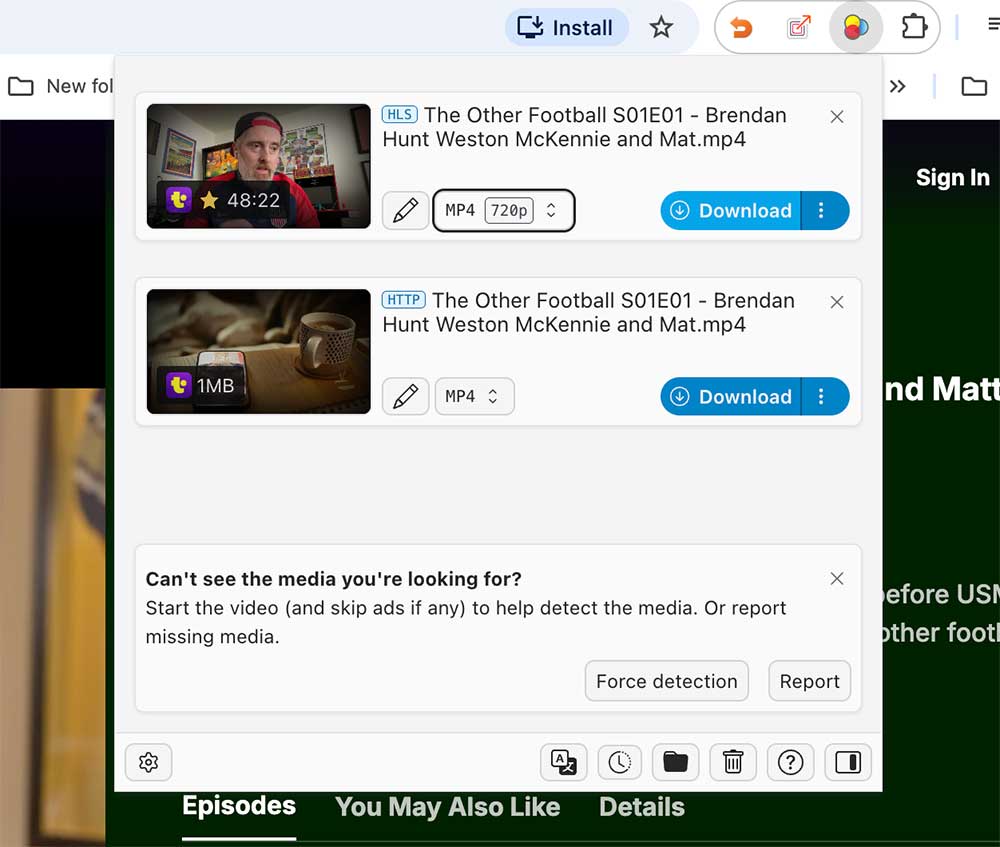This screenshot has width=1000, height=847.
Task: Open the MP4 720p quality dropdown
Action: point(504,210)
